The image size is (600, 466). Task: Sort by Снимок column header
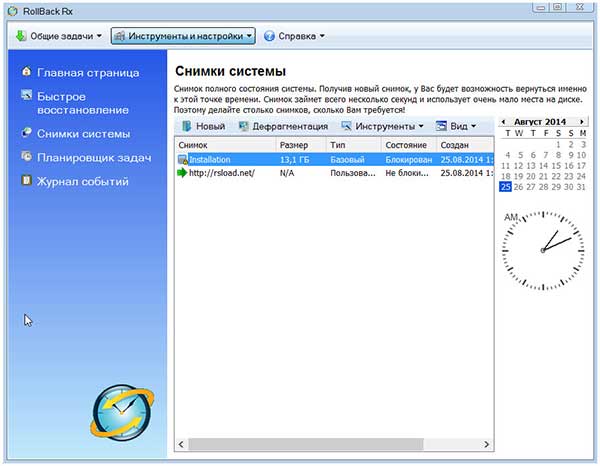point(225,145)
